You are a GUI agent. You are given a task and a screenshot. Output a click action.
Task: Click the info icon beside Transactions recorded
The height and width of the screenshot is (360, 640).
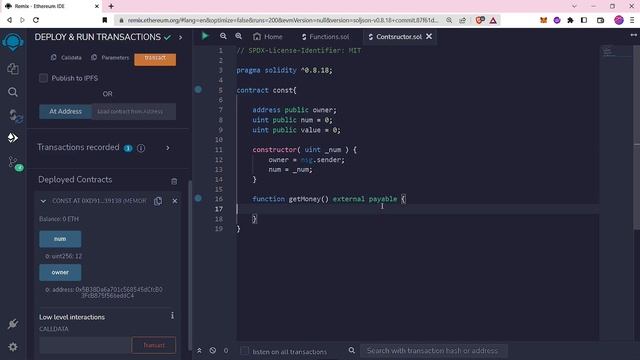[x=141, y=148]
